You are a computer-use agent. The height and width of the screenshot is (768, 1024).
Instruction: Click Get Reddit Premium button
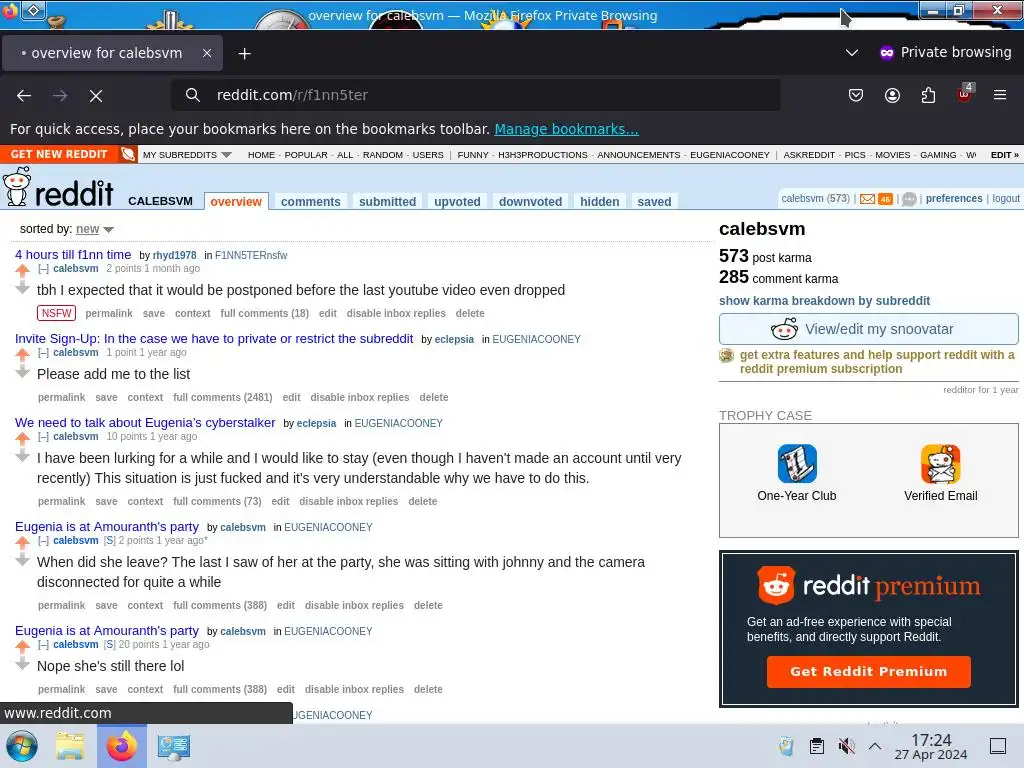869,671
